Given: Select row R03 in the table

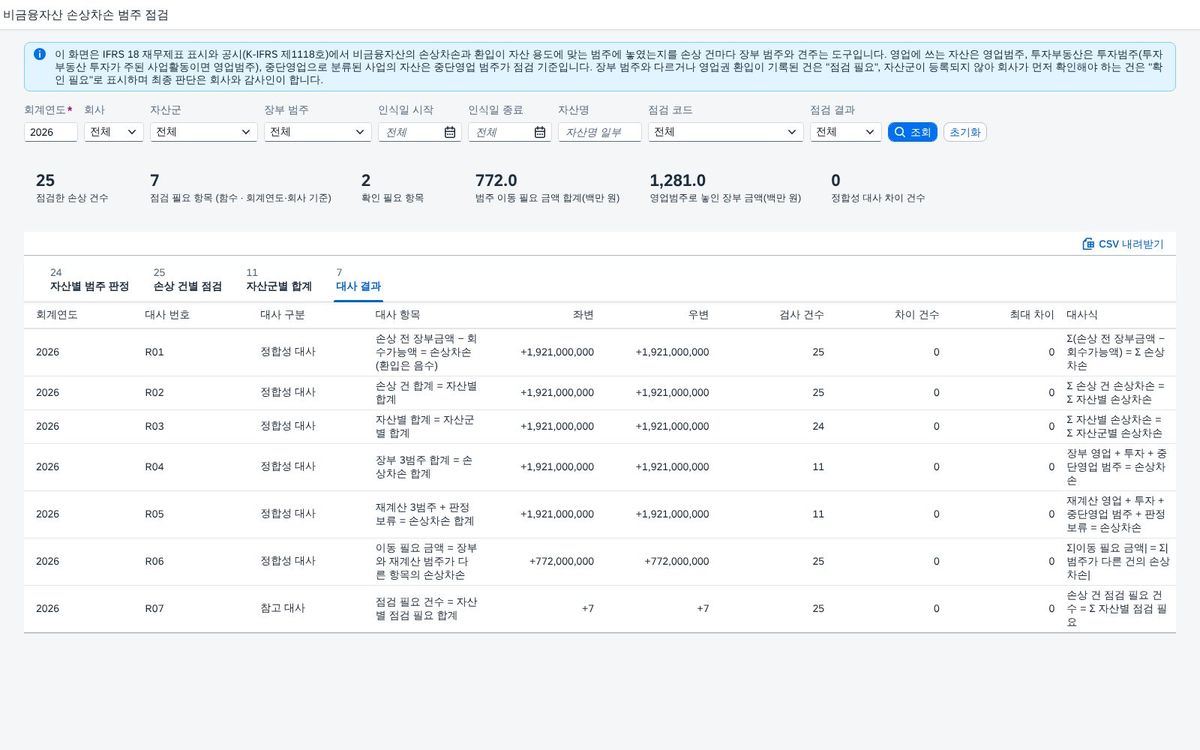Looking at the screenshot, I should click(x=600, y=427).
